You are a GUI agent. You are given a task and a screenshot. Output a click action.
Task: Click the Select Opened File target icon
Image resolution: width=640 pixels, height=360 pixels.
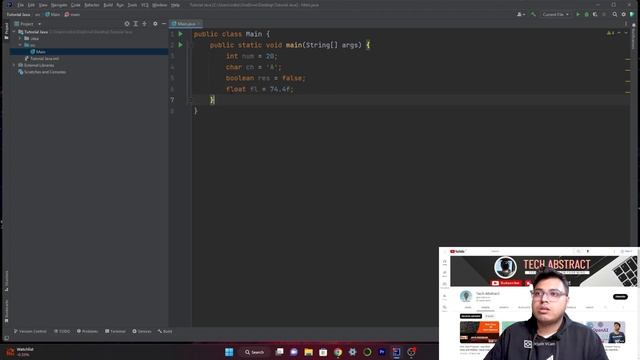[x=127, y=24]
